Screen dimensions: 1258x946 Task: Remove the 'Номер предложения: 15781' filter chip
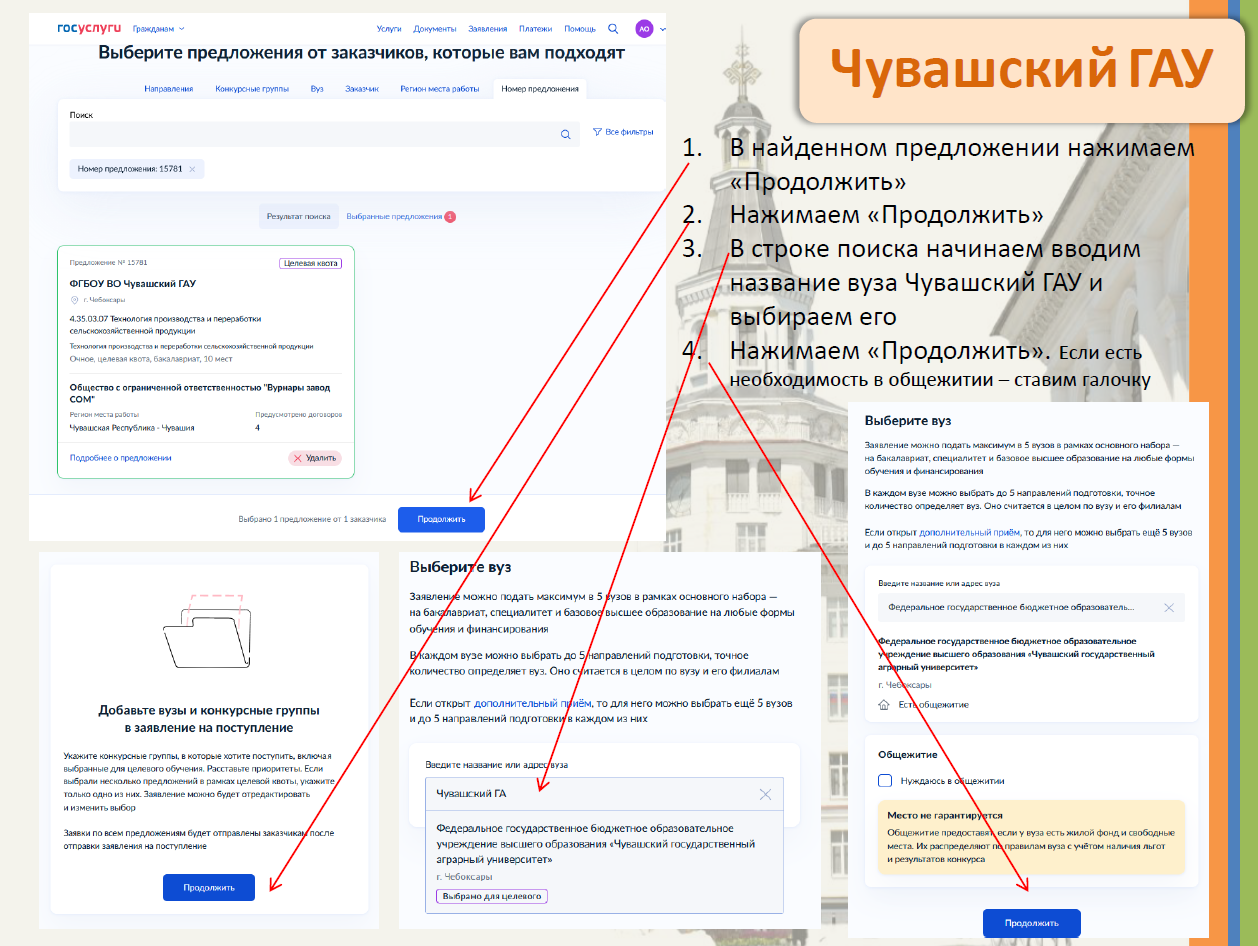click(x=192, y=169)
